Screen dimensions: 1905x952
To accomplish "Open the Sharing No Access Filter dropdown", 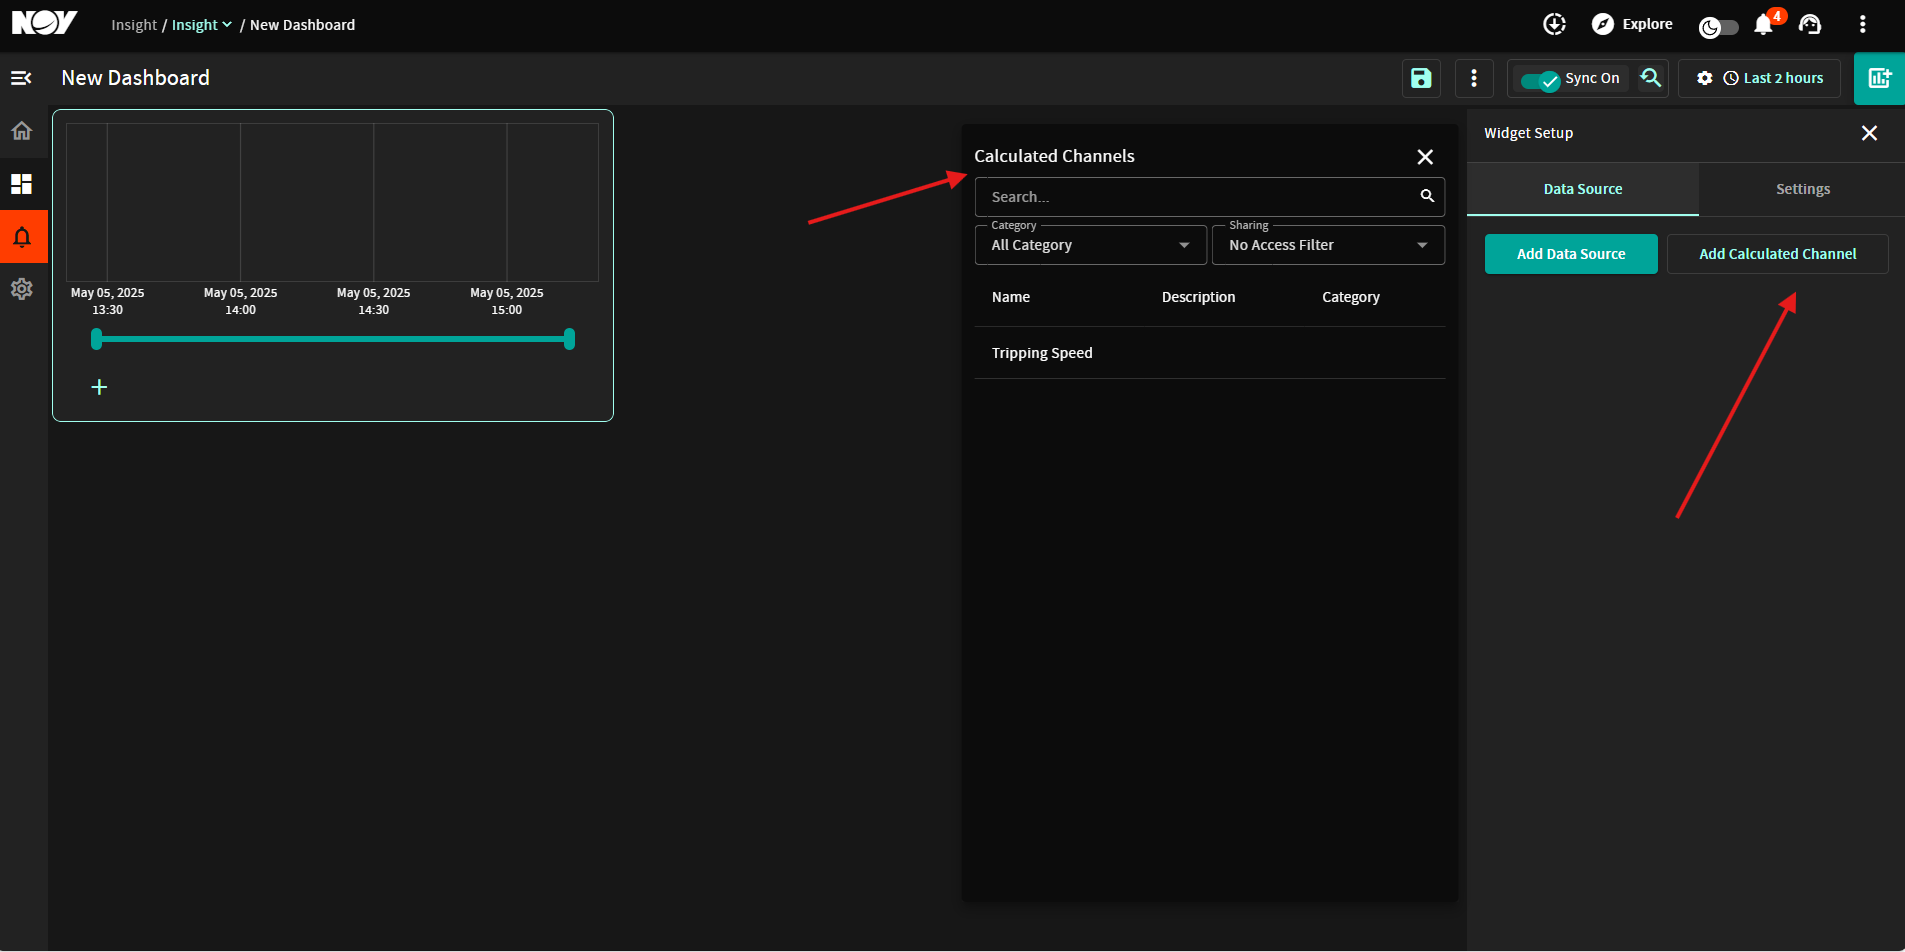I will (x=1328, y=245).
